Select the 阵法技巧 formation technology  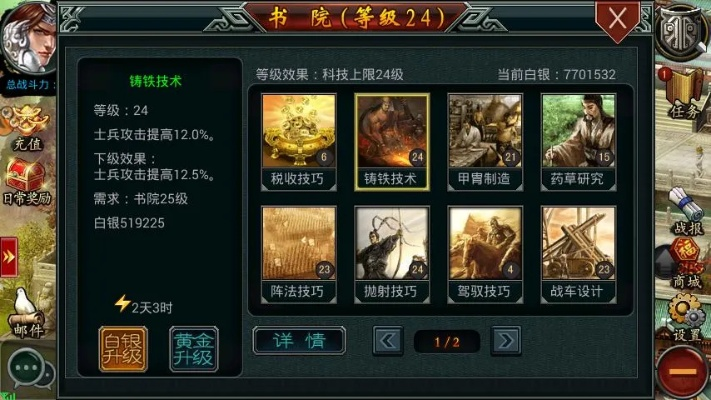298,254
